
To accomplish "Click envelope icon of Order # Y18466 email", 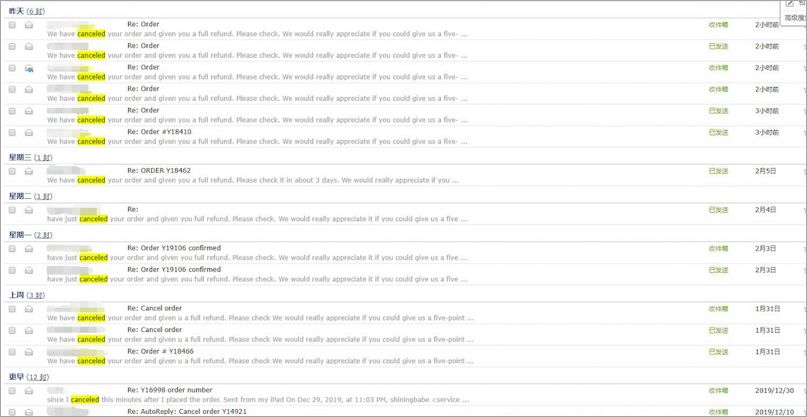I will pos(30,352).
